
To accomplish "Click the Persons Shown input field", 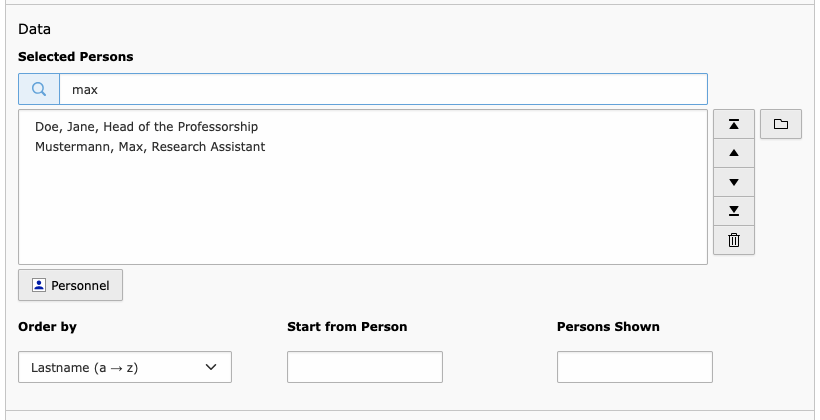I will [x=635, y=367].
